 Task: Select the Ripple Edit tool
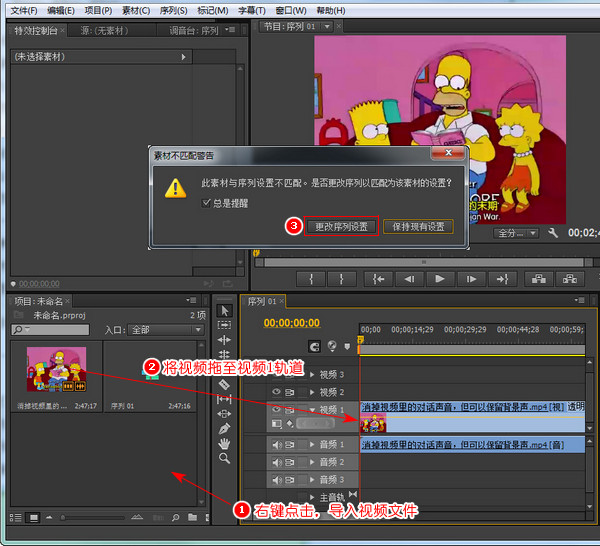point(224,339)
